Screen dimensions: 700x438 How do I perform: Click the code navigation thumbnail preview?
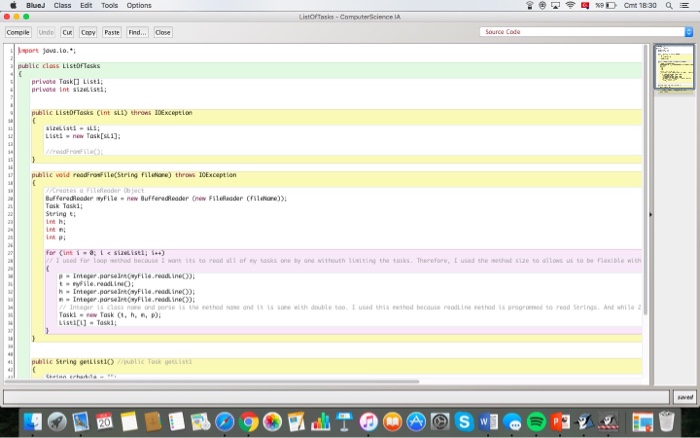tap(674, 67)
